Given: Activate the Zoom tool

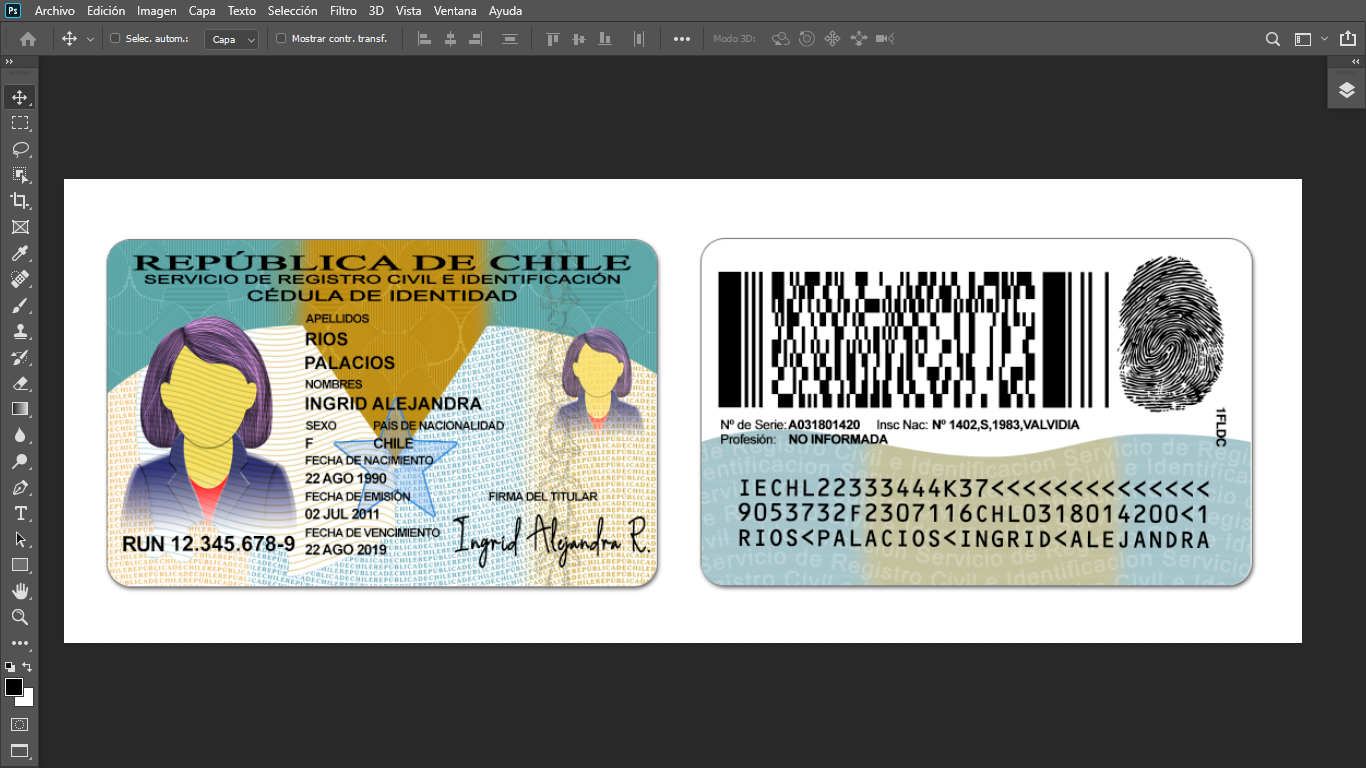Looking at the screenshot, I should pos(19,617).
